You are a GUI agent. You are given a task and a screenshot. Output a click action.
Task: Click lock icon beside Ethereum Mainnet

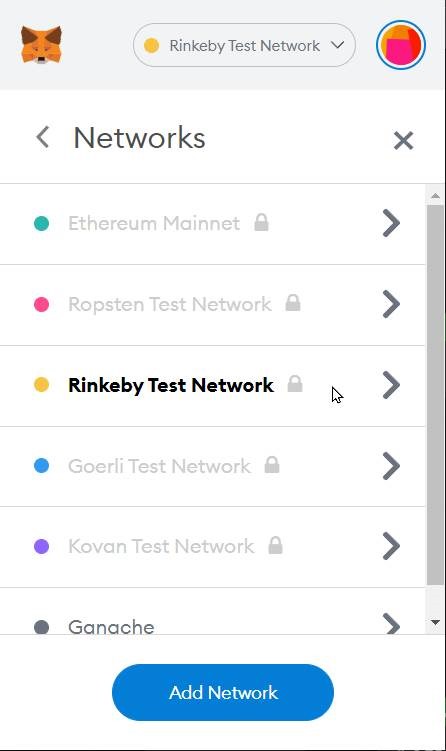262,222
